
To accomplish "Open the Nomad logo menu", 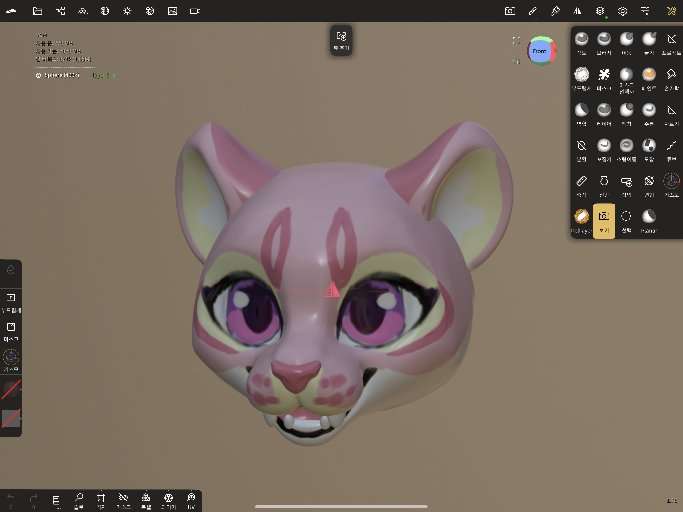I will coord(11,11).
